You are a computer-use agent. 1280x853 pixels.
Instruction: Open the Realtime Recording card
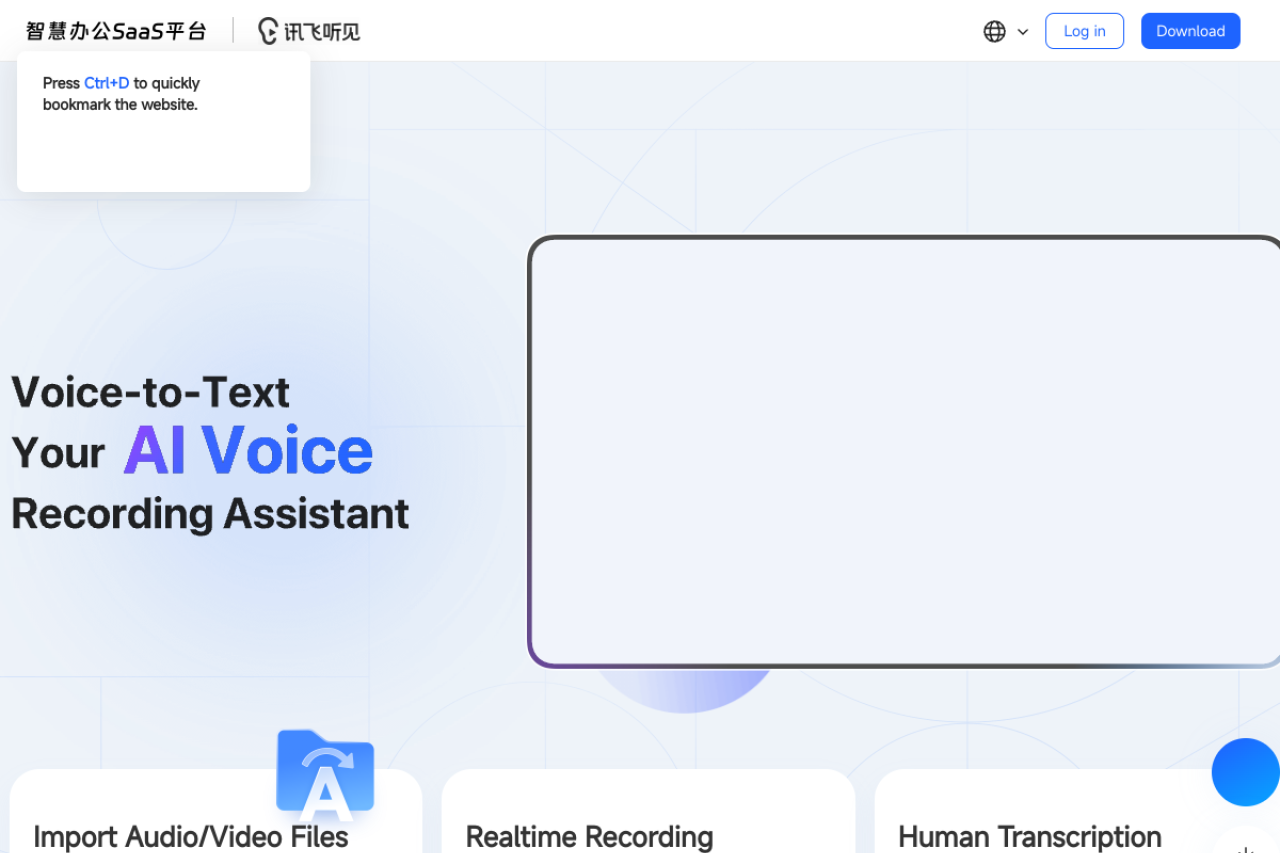tap(648, 811)
